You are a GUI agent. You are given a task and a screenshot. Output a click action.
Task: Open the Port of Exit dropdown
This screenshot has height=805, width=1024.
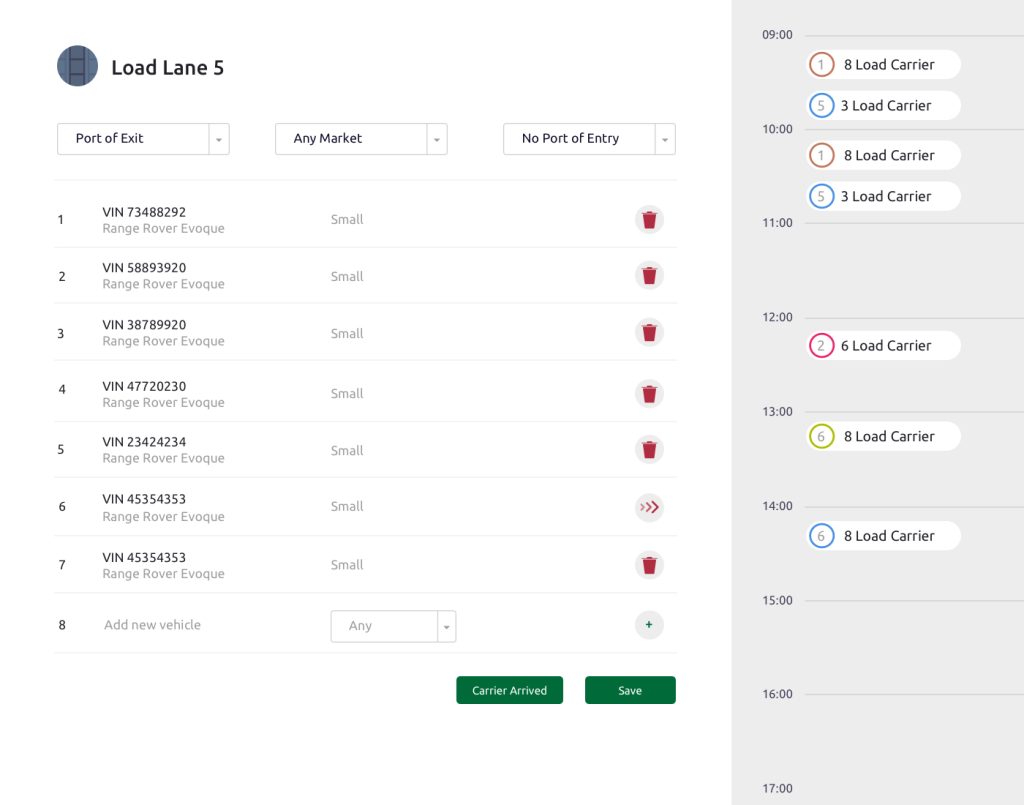coord(218,139)
